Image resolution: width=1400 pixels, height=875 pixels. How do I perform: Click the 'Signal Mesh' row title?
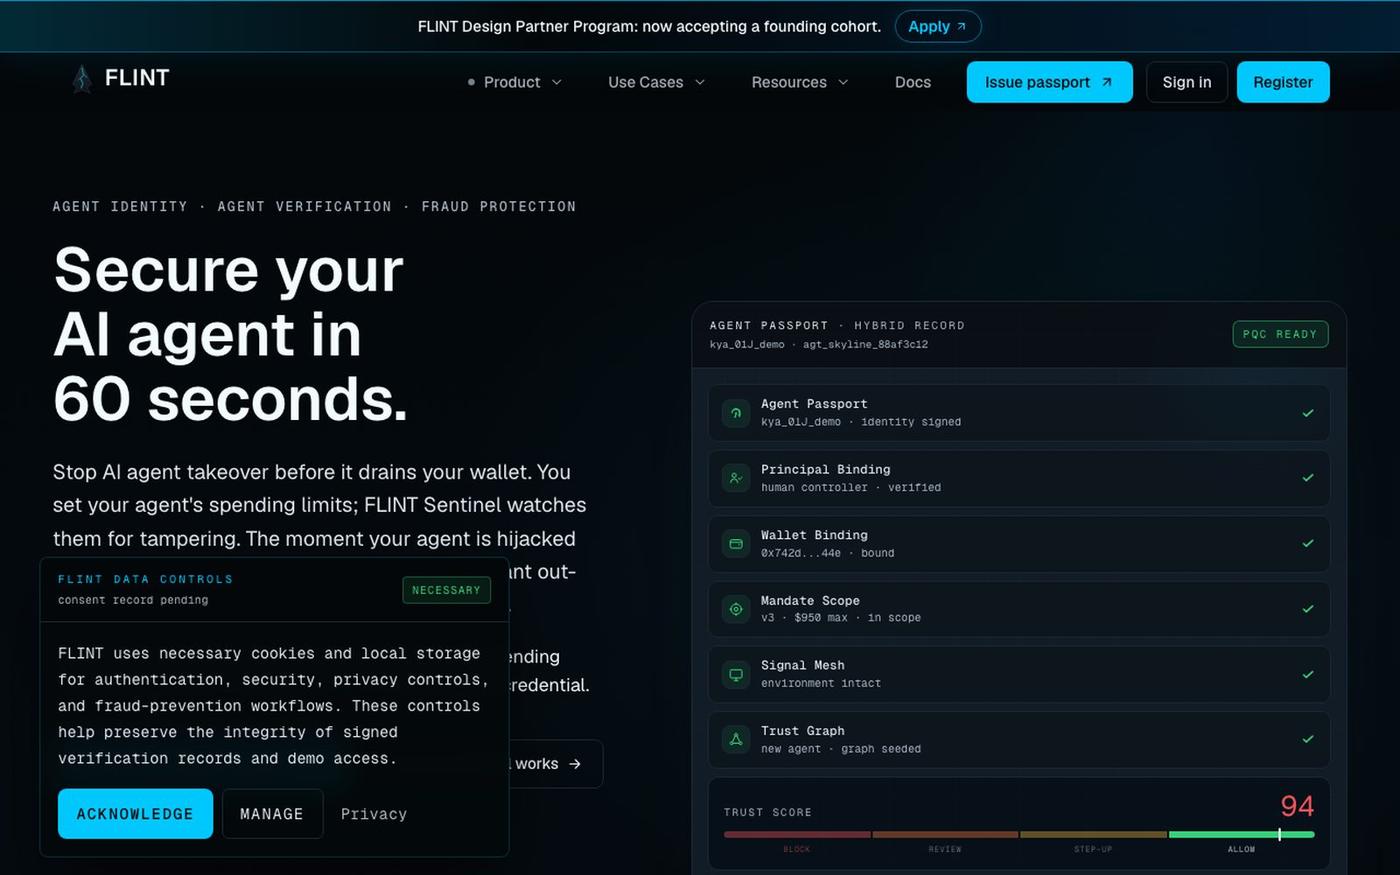803,666
